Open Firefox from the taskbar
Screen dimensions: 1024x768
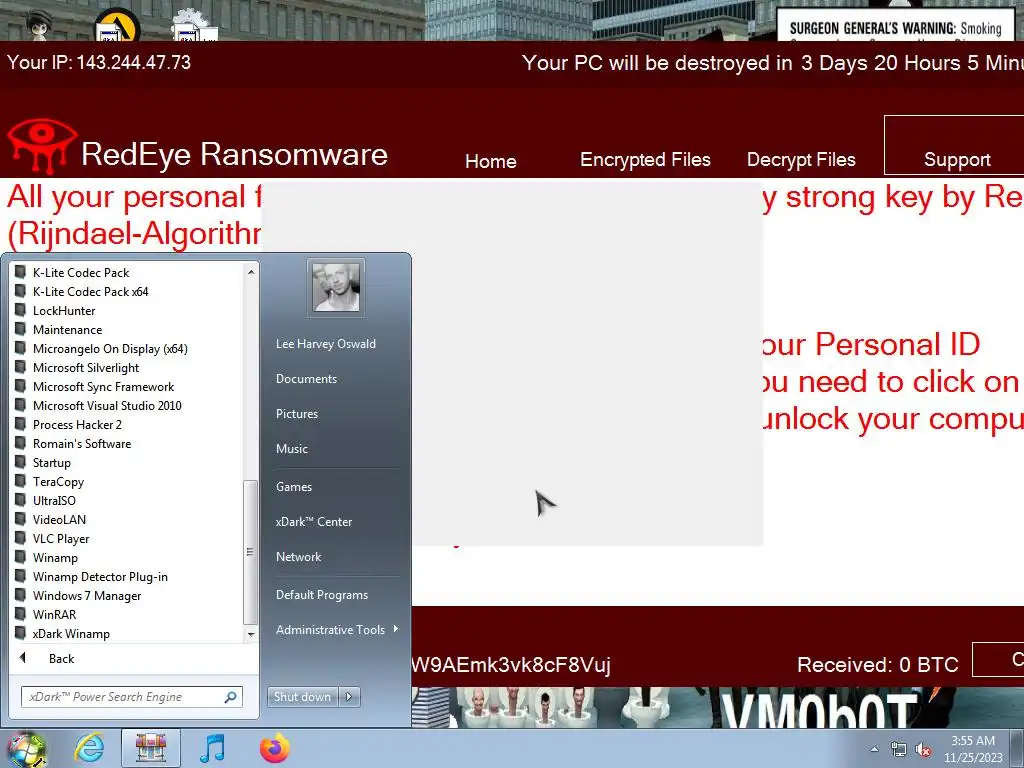click(274, 748)
